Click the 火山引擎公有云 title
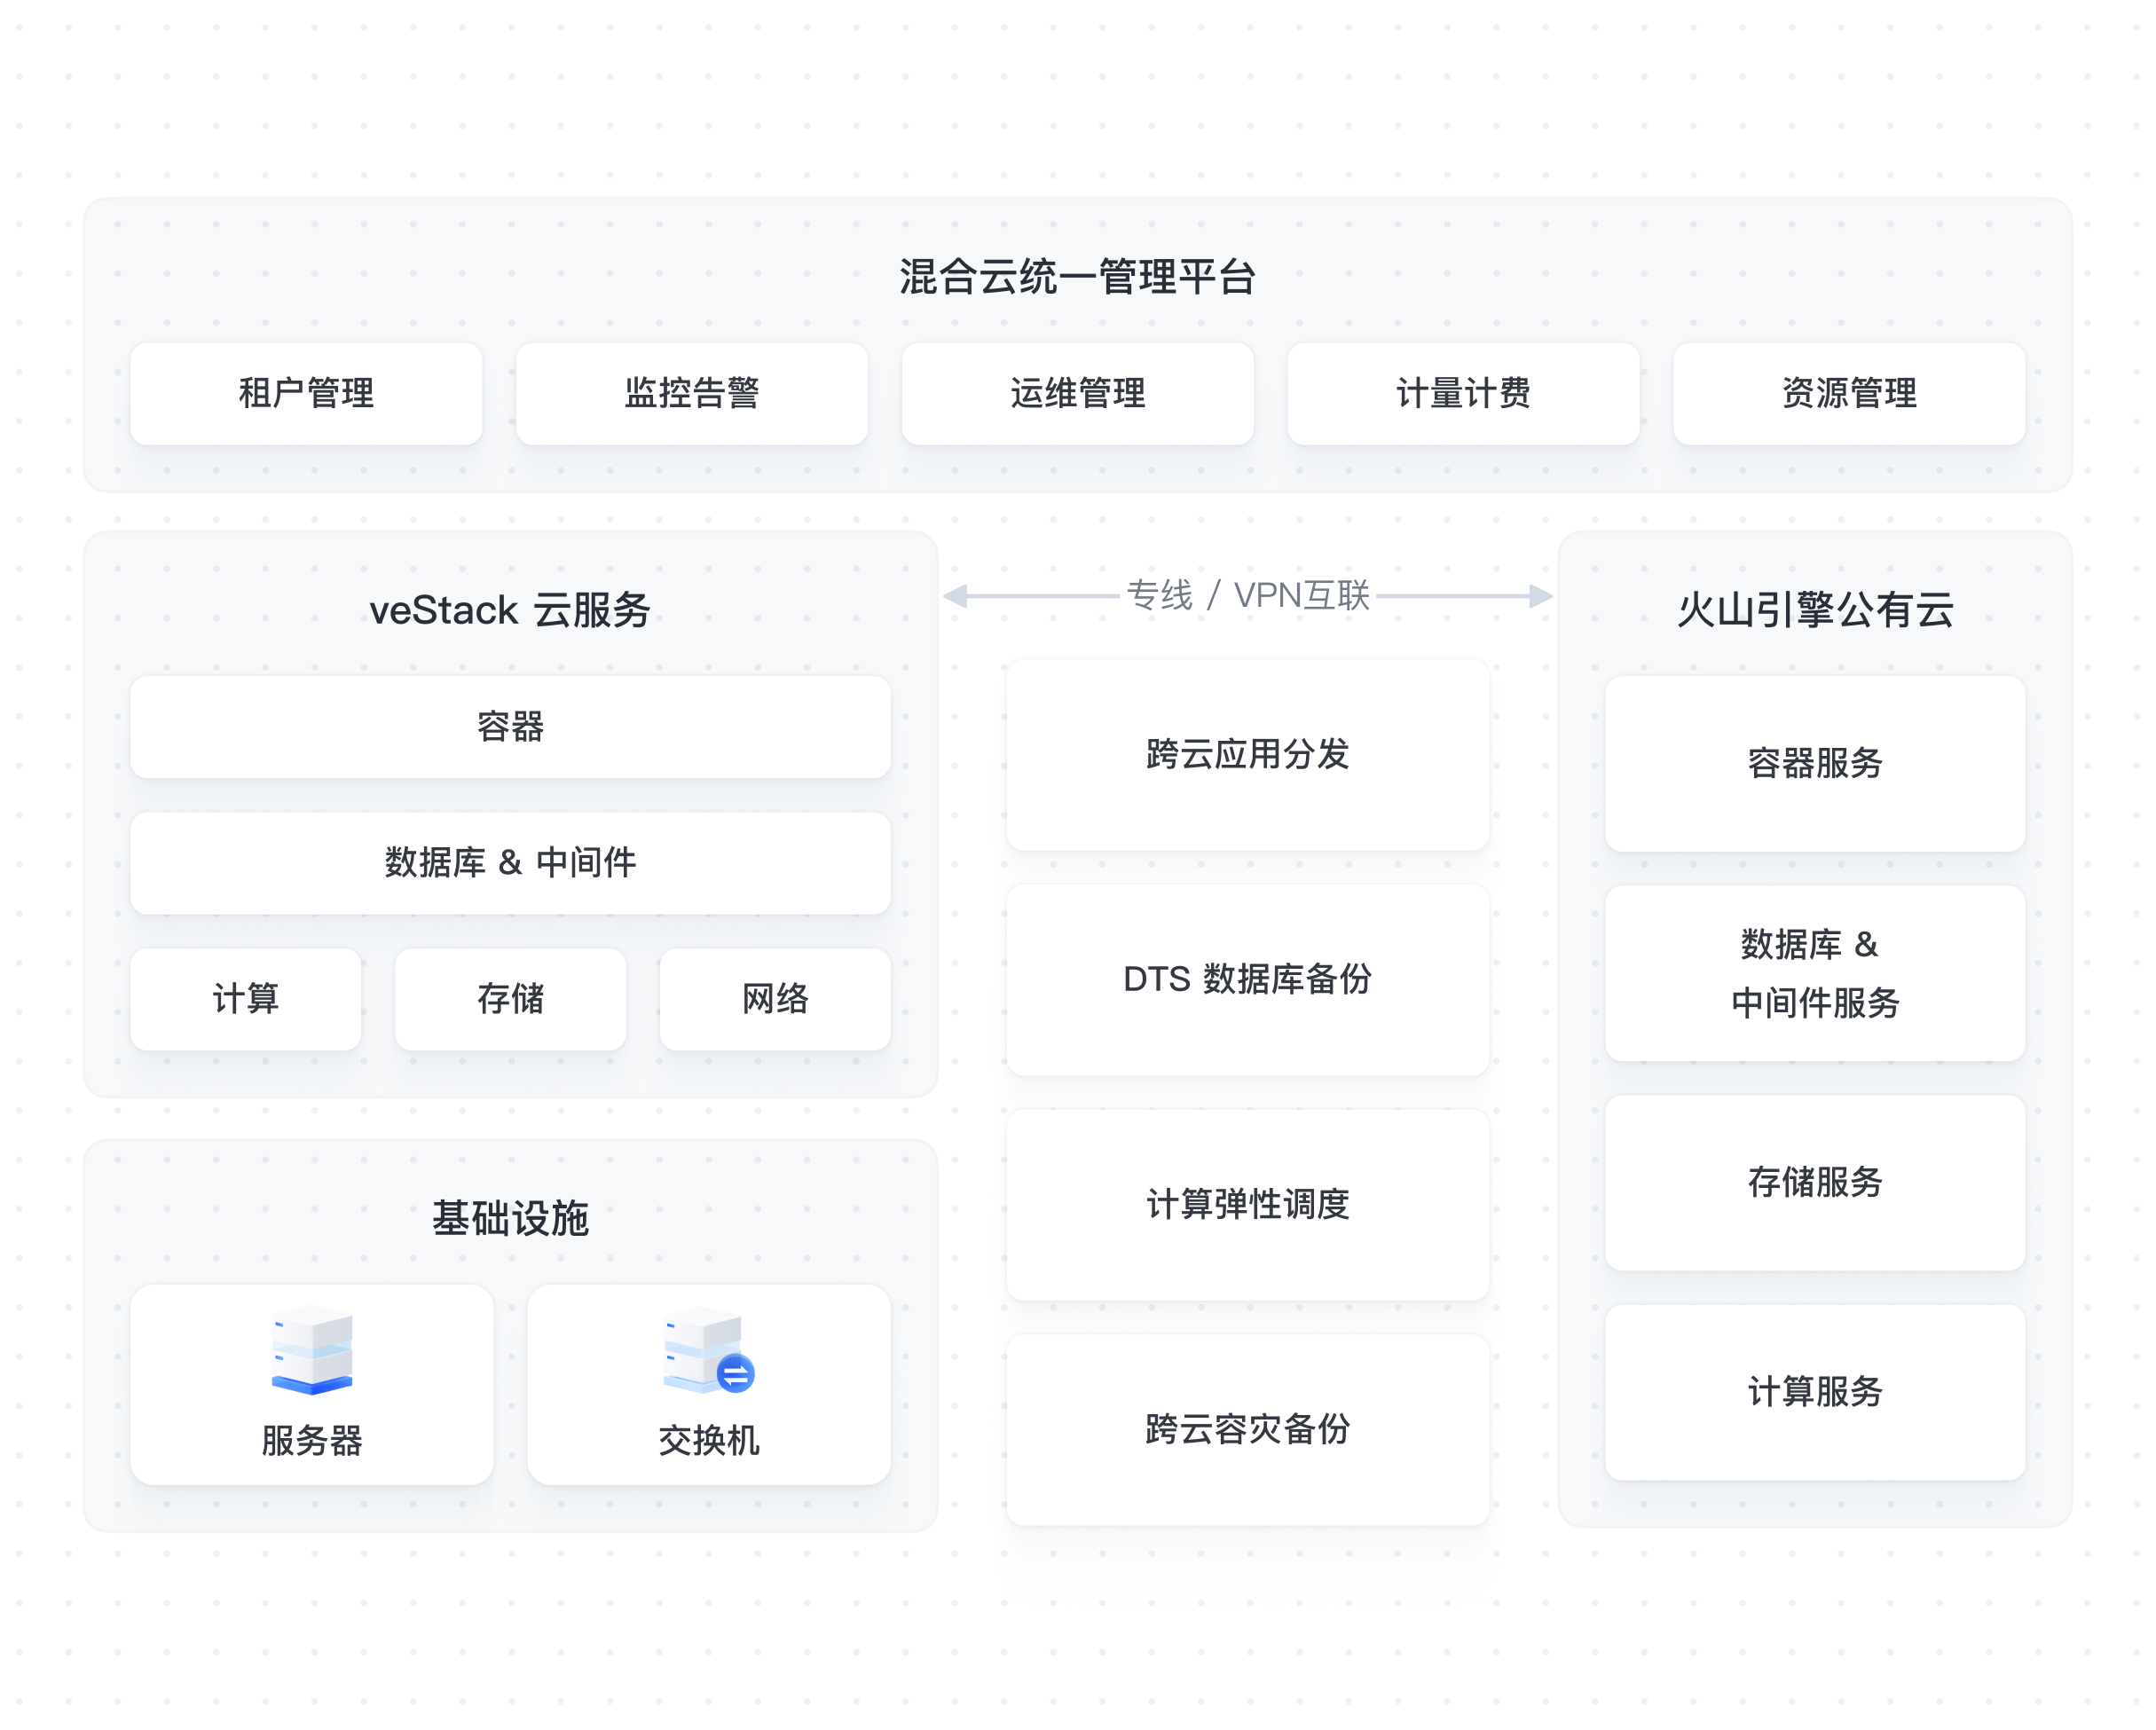This screenshot has height=1730, width=2156. coord(1815,609)
